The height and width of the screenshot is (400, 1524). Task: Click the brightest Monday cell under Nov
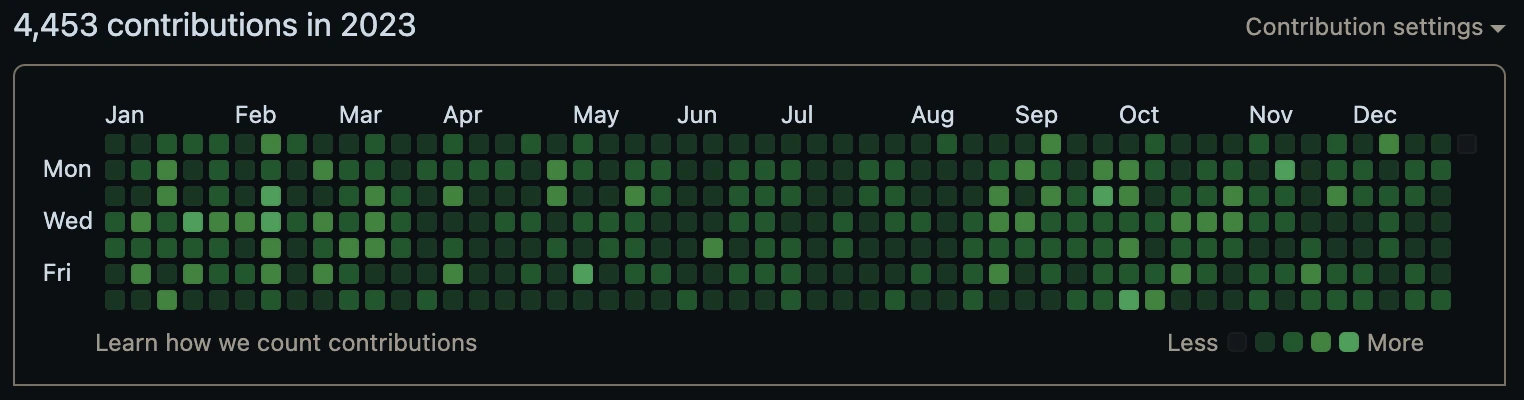pos(1285,170)
